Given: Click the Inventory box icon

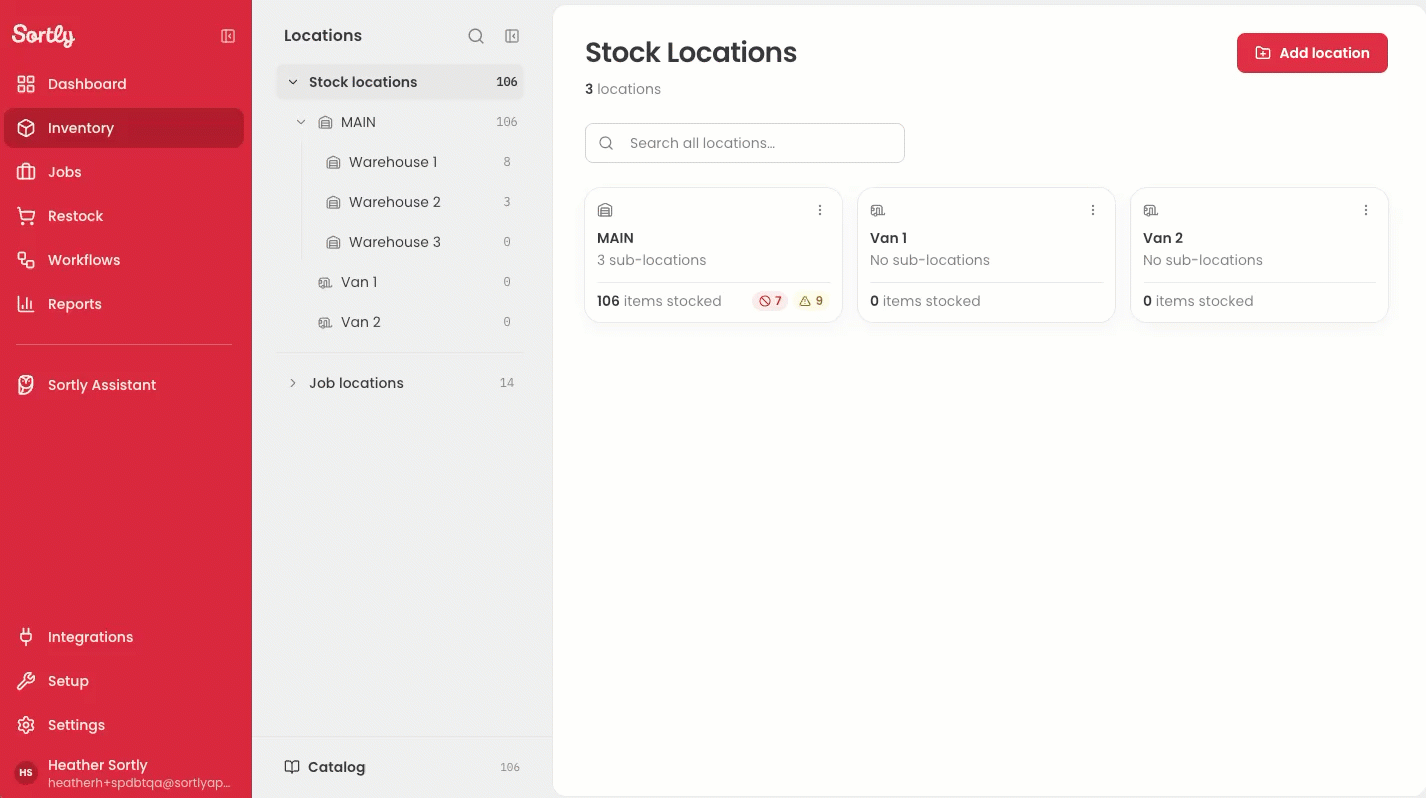Looking at the screenshot, I should pyautogui.click(x=26, y=128).
